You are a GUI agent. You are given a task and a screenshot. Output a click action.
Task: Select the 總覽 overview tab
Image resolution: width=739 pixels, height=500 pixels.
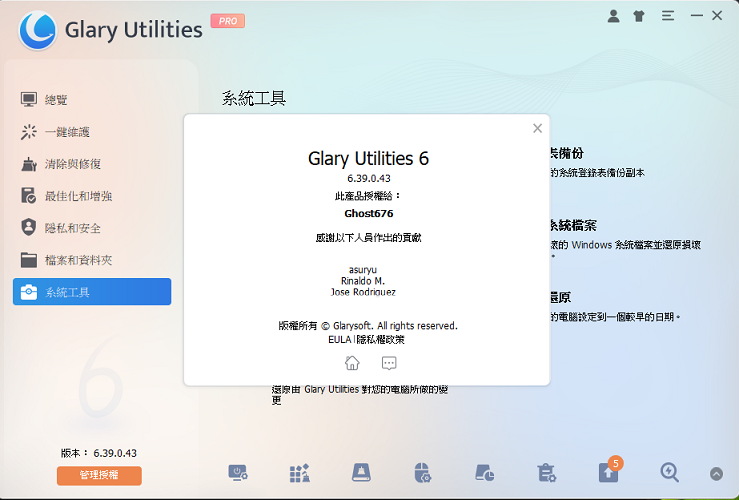[92, 99]
